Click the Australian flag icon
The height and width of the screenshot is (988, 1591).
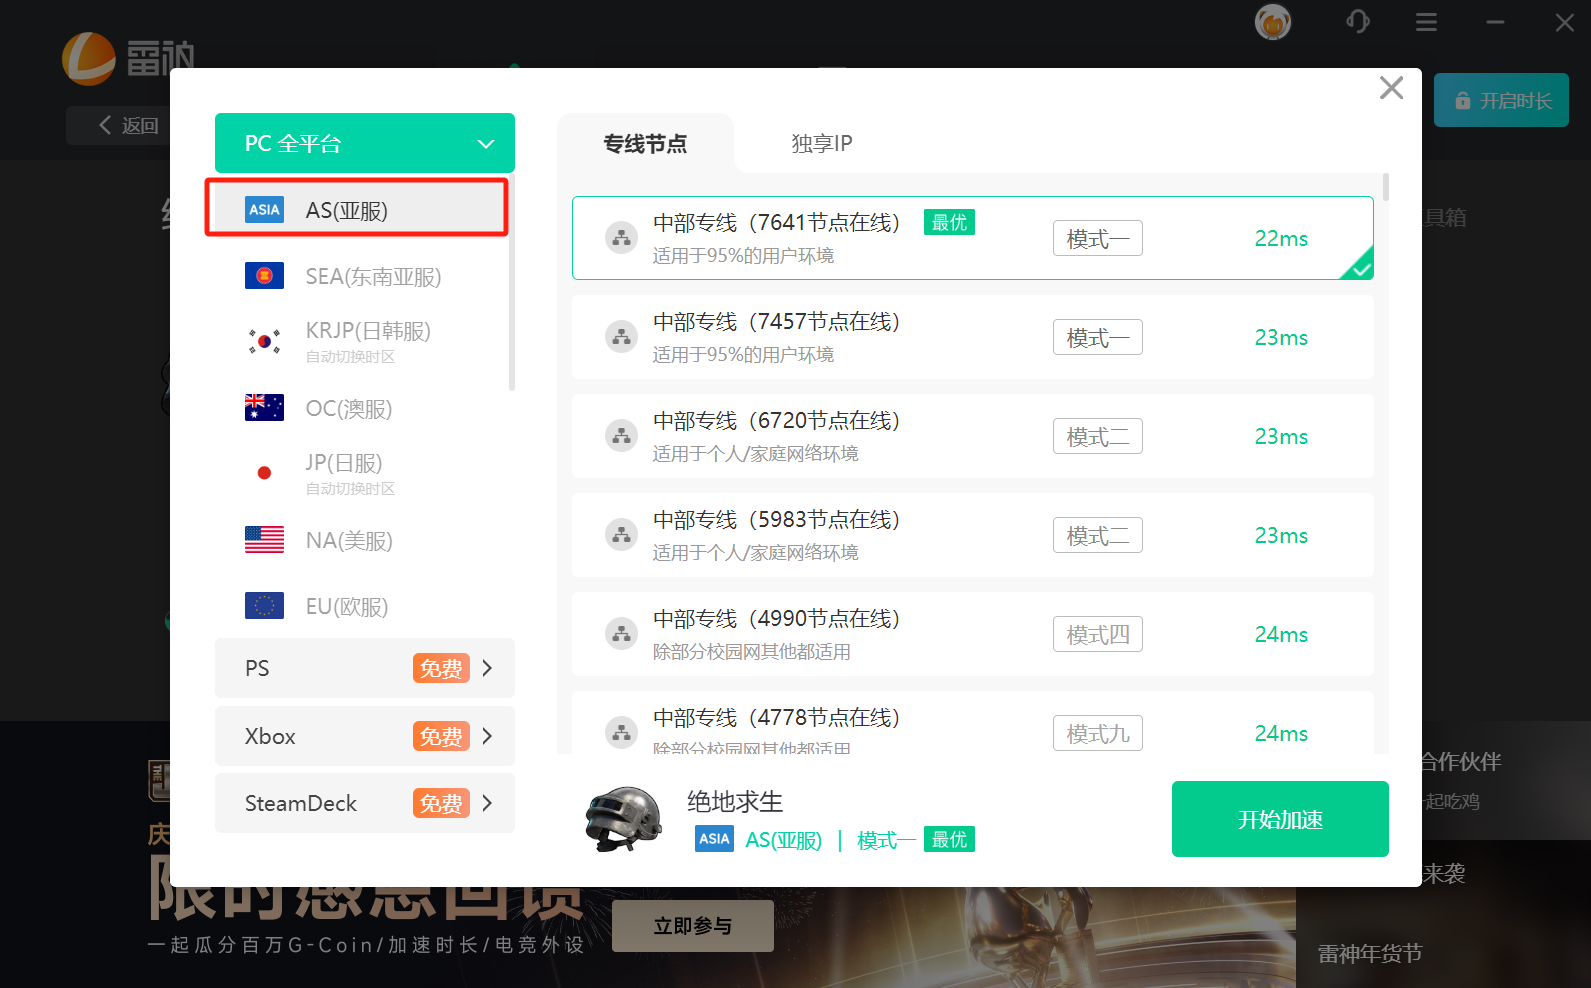pyautogui.click(x=264, y=407)
